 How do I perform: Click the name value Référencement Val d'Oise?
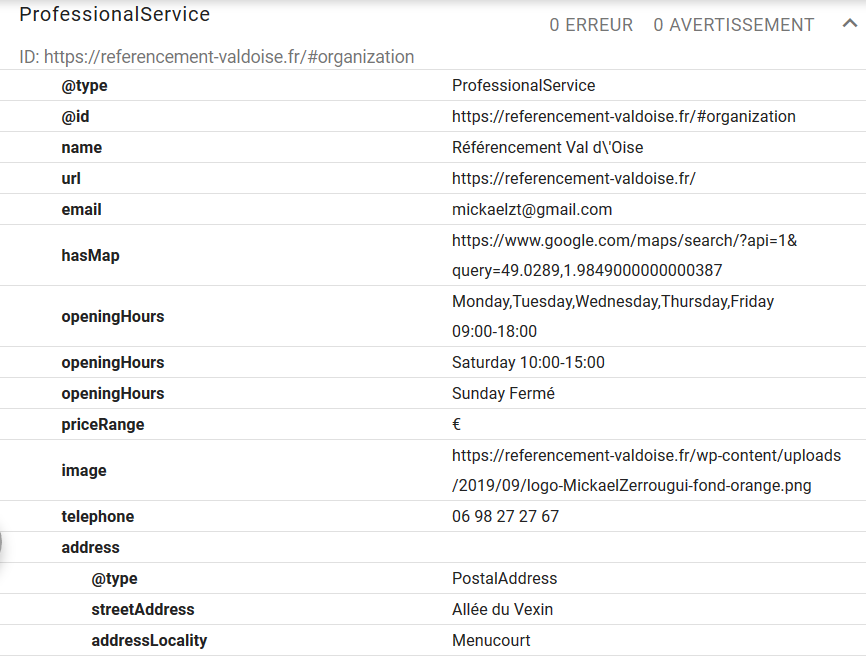(x=547, y=147)
